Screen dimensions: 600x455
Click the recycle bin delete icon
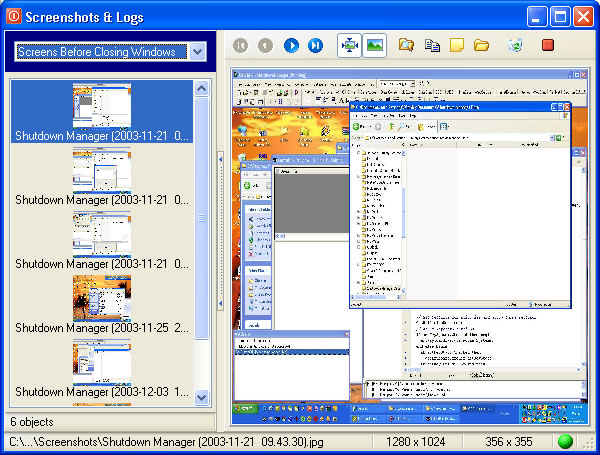[515, 45]
